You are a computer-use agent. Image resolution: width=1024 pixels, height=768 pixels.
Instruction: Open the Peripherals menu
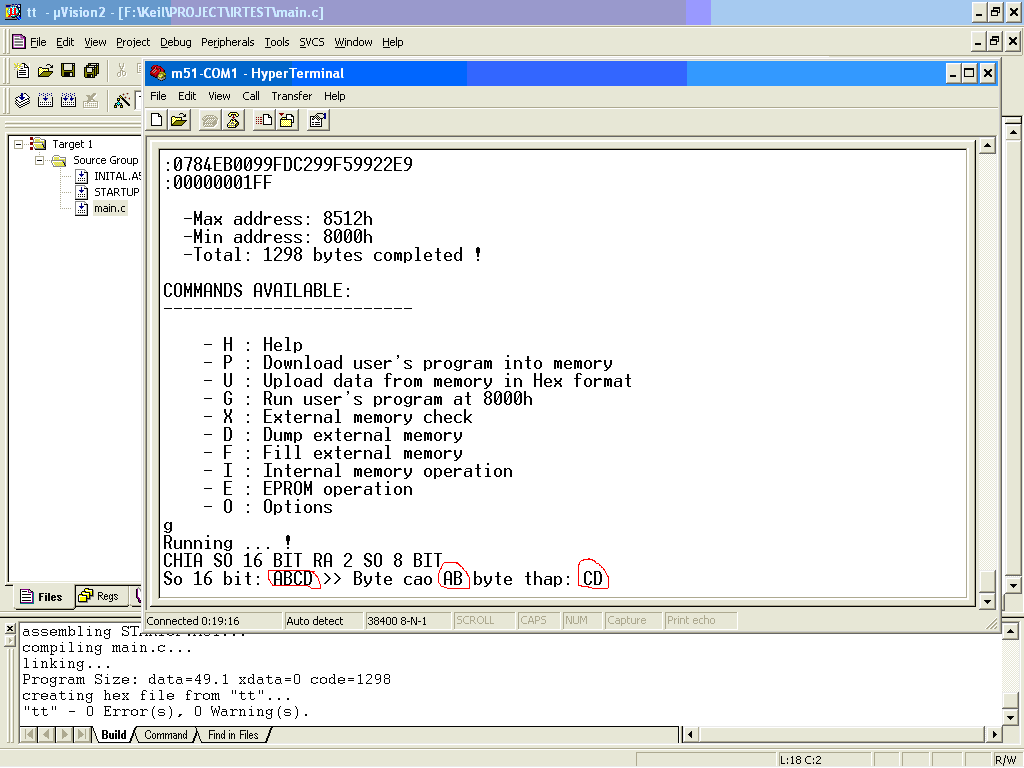coord(227,42)
